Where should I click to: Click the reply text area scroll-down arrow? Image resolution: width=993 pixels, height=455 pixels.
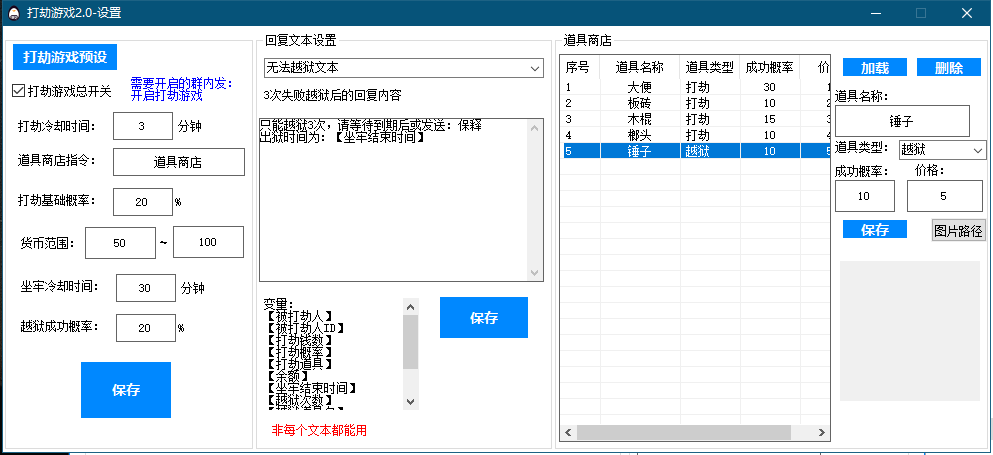coord(534,272)
